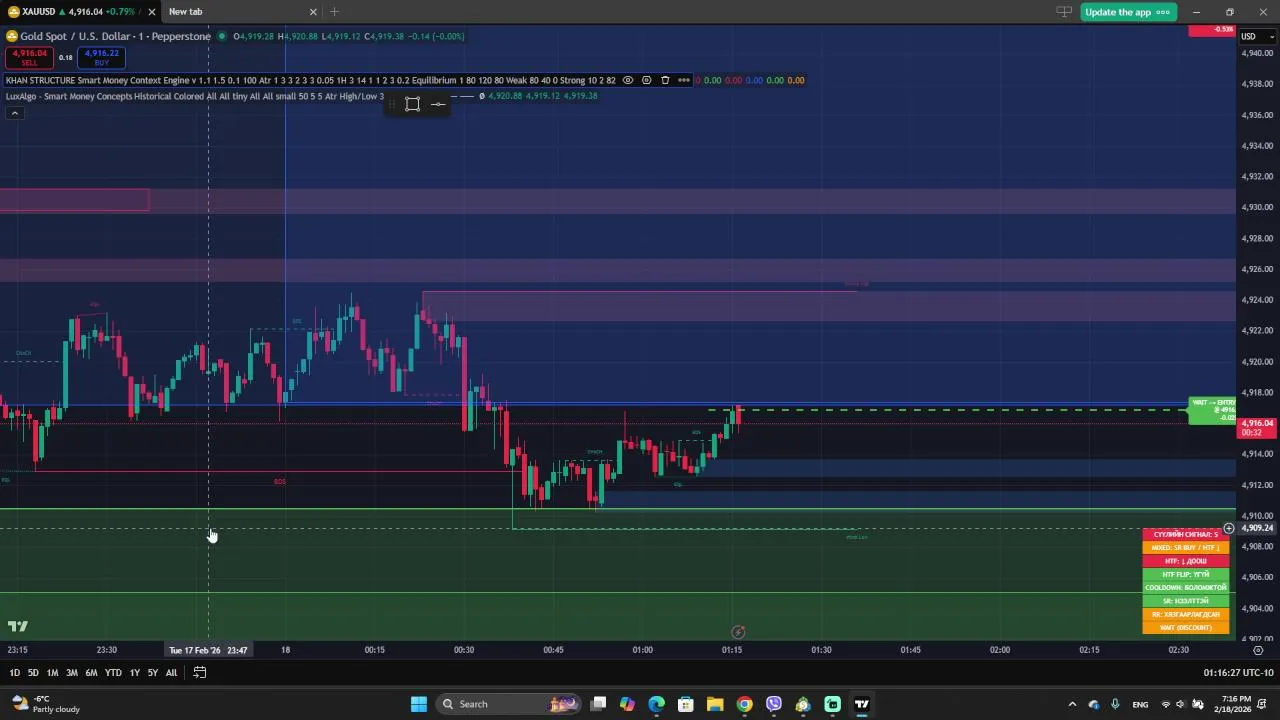This screenshot has width=1280, height=720.
Task: Select the rectangle tool in floating toolbar
Action: tap(412, 104)
